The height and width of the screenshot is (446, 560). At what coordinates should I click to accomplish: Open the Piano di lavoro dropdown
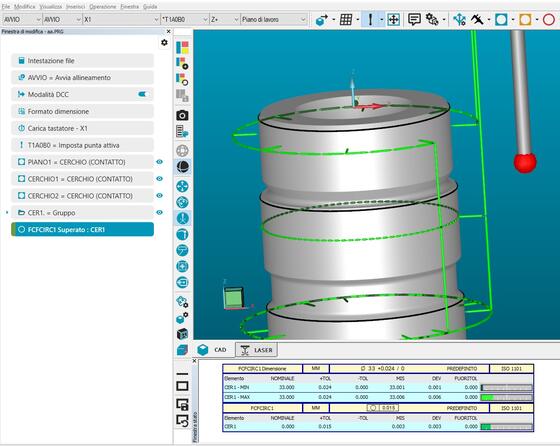[x=274, y=19]
